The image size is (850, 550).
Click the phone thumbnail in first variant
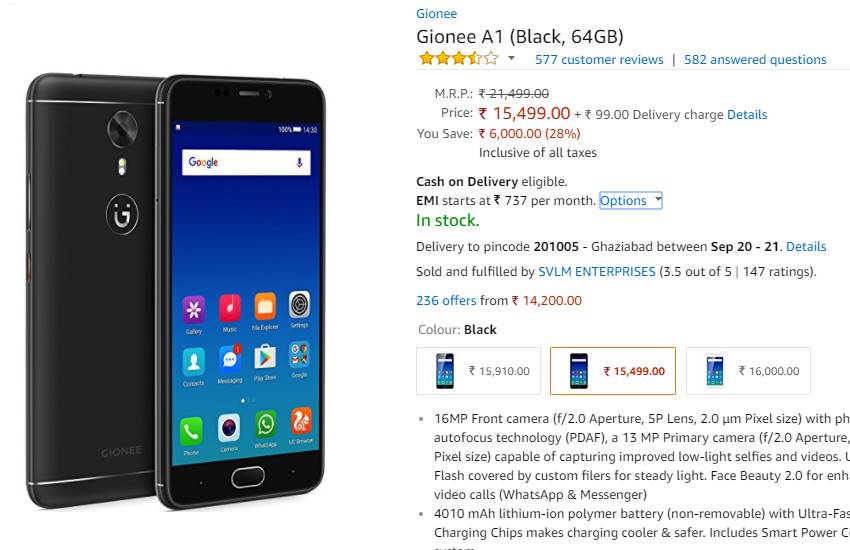445,371
